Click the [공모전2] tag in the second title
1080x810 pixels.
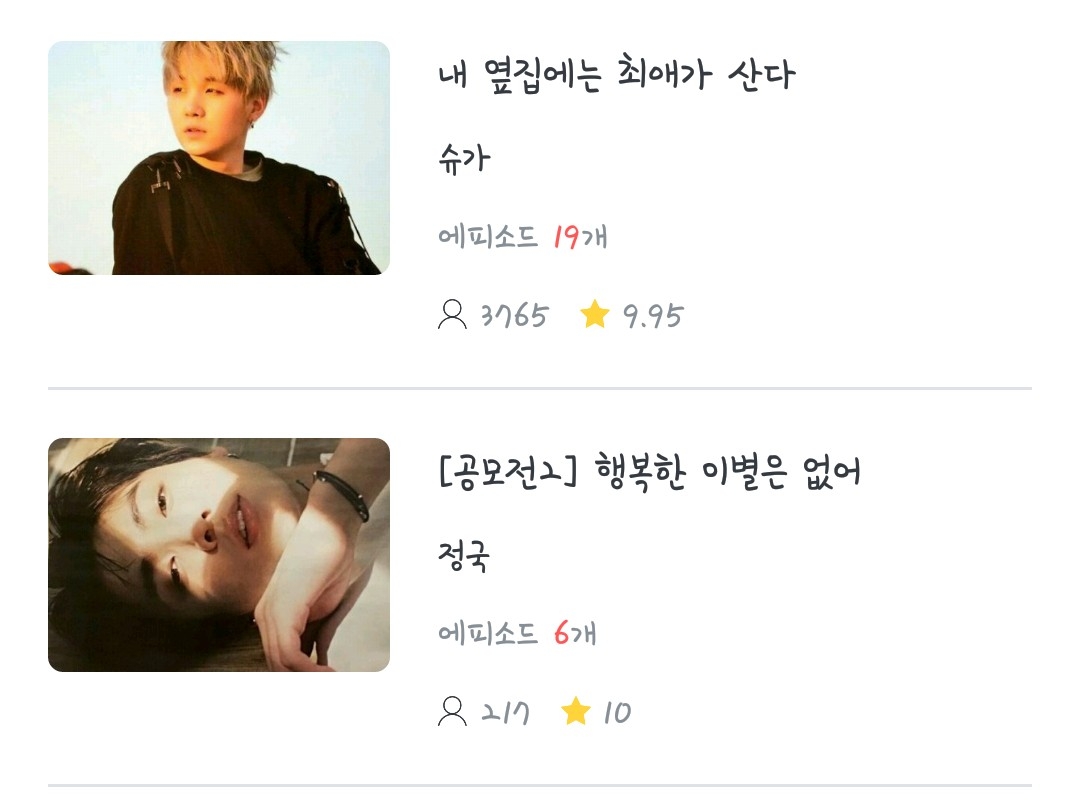tap(508, 472)
